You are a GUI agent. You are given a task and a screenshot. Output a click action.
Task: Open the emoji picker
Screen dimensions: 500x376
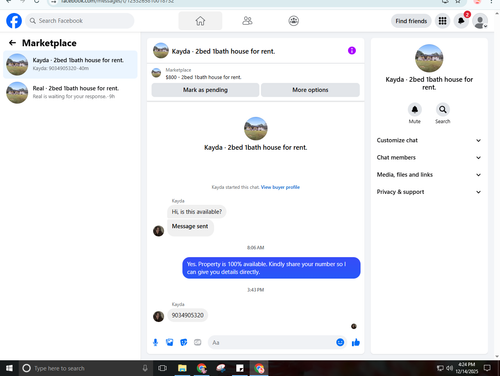tap(340, 342)
